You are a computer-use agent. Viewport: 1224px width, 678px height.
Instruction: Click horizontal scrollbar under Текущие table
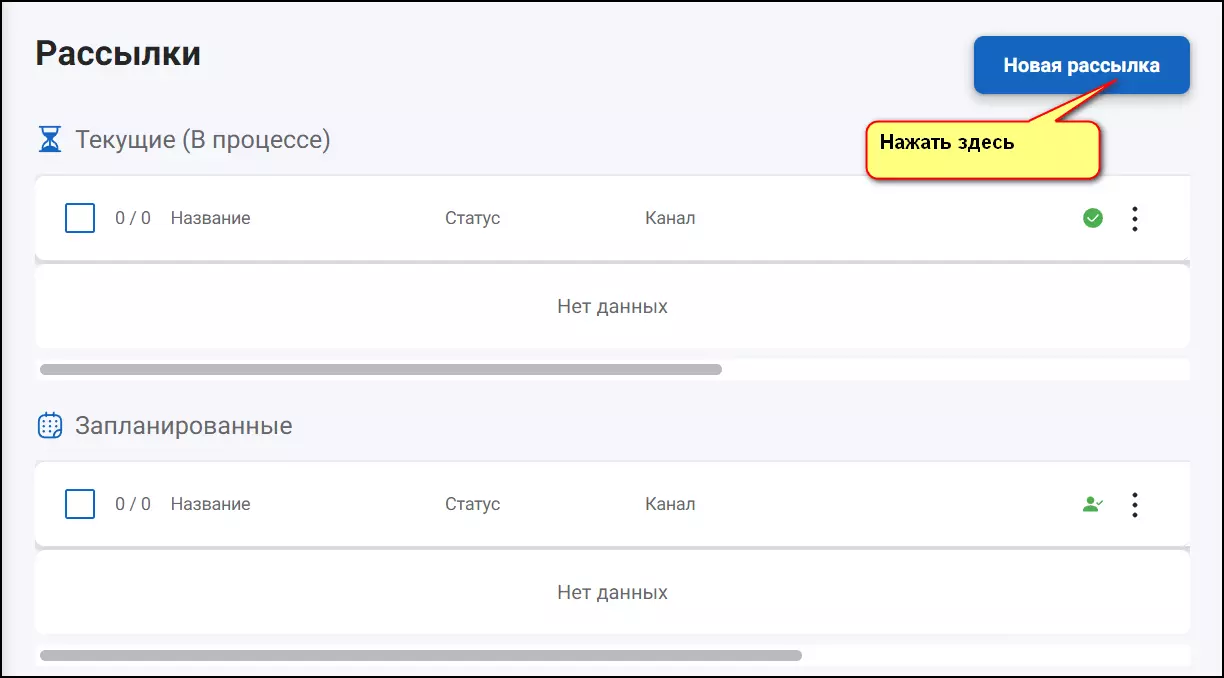coord(381,369)
